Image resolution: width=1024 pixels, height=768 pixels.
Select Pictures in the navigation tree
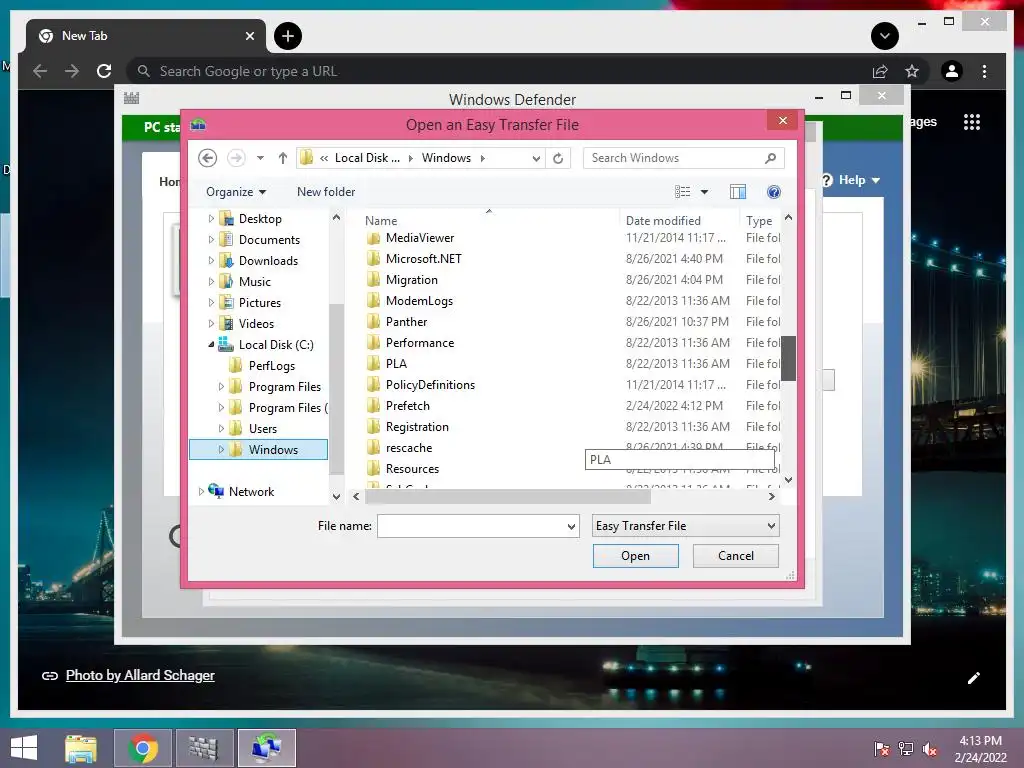tap(259, 302)
